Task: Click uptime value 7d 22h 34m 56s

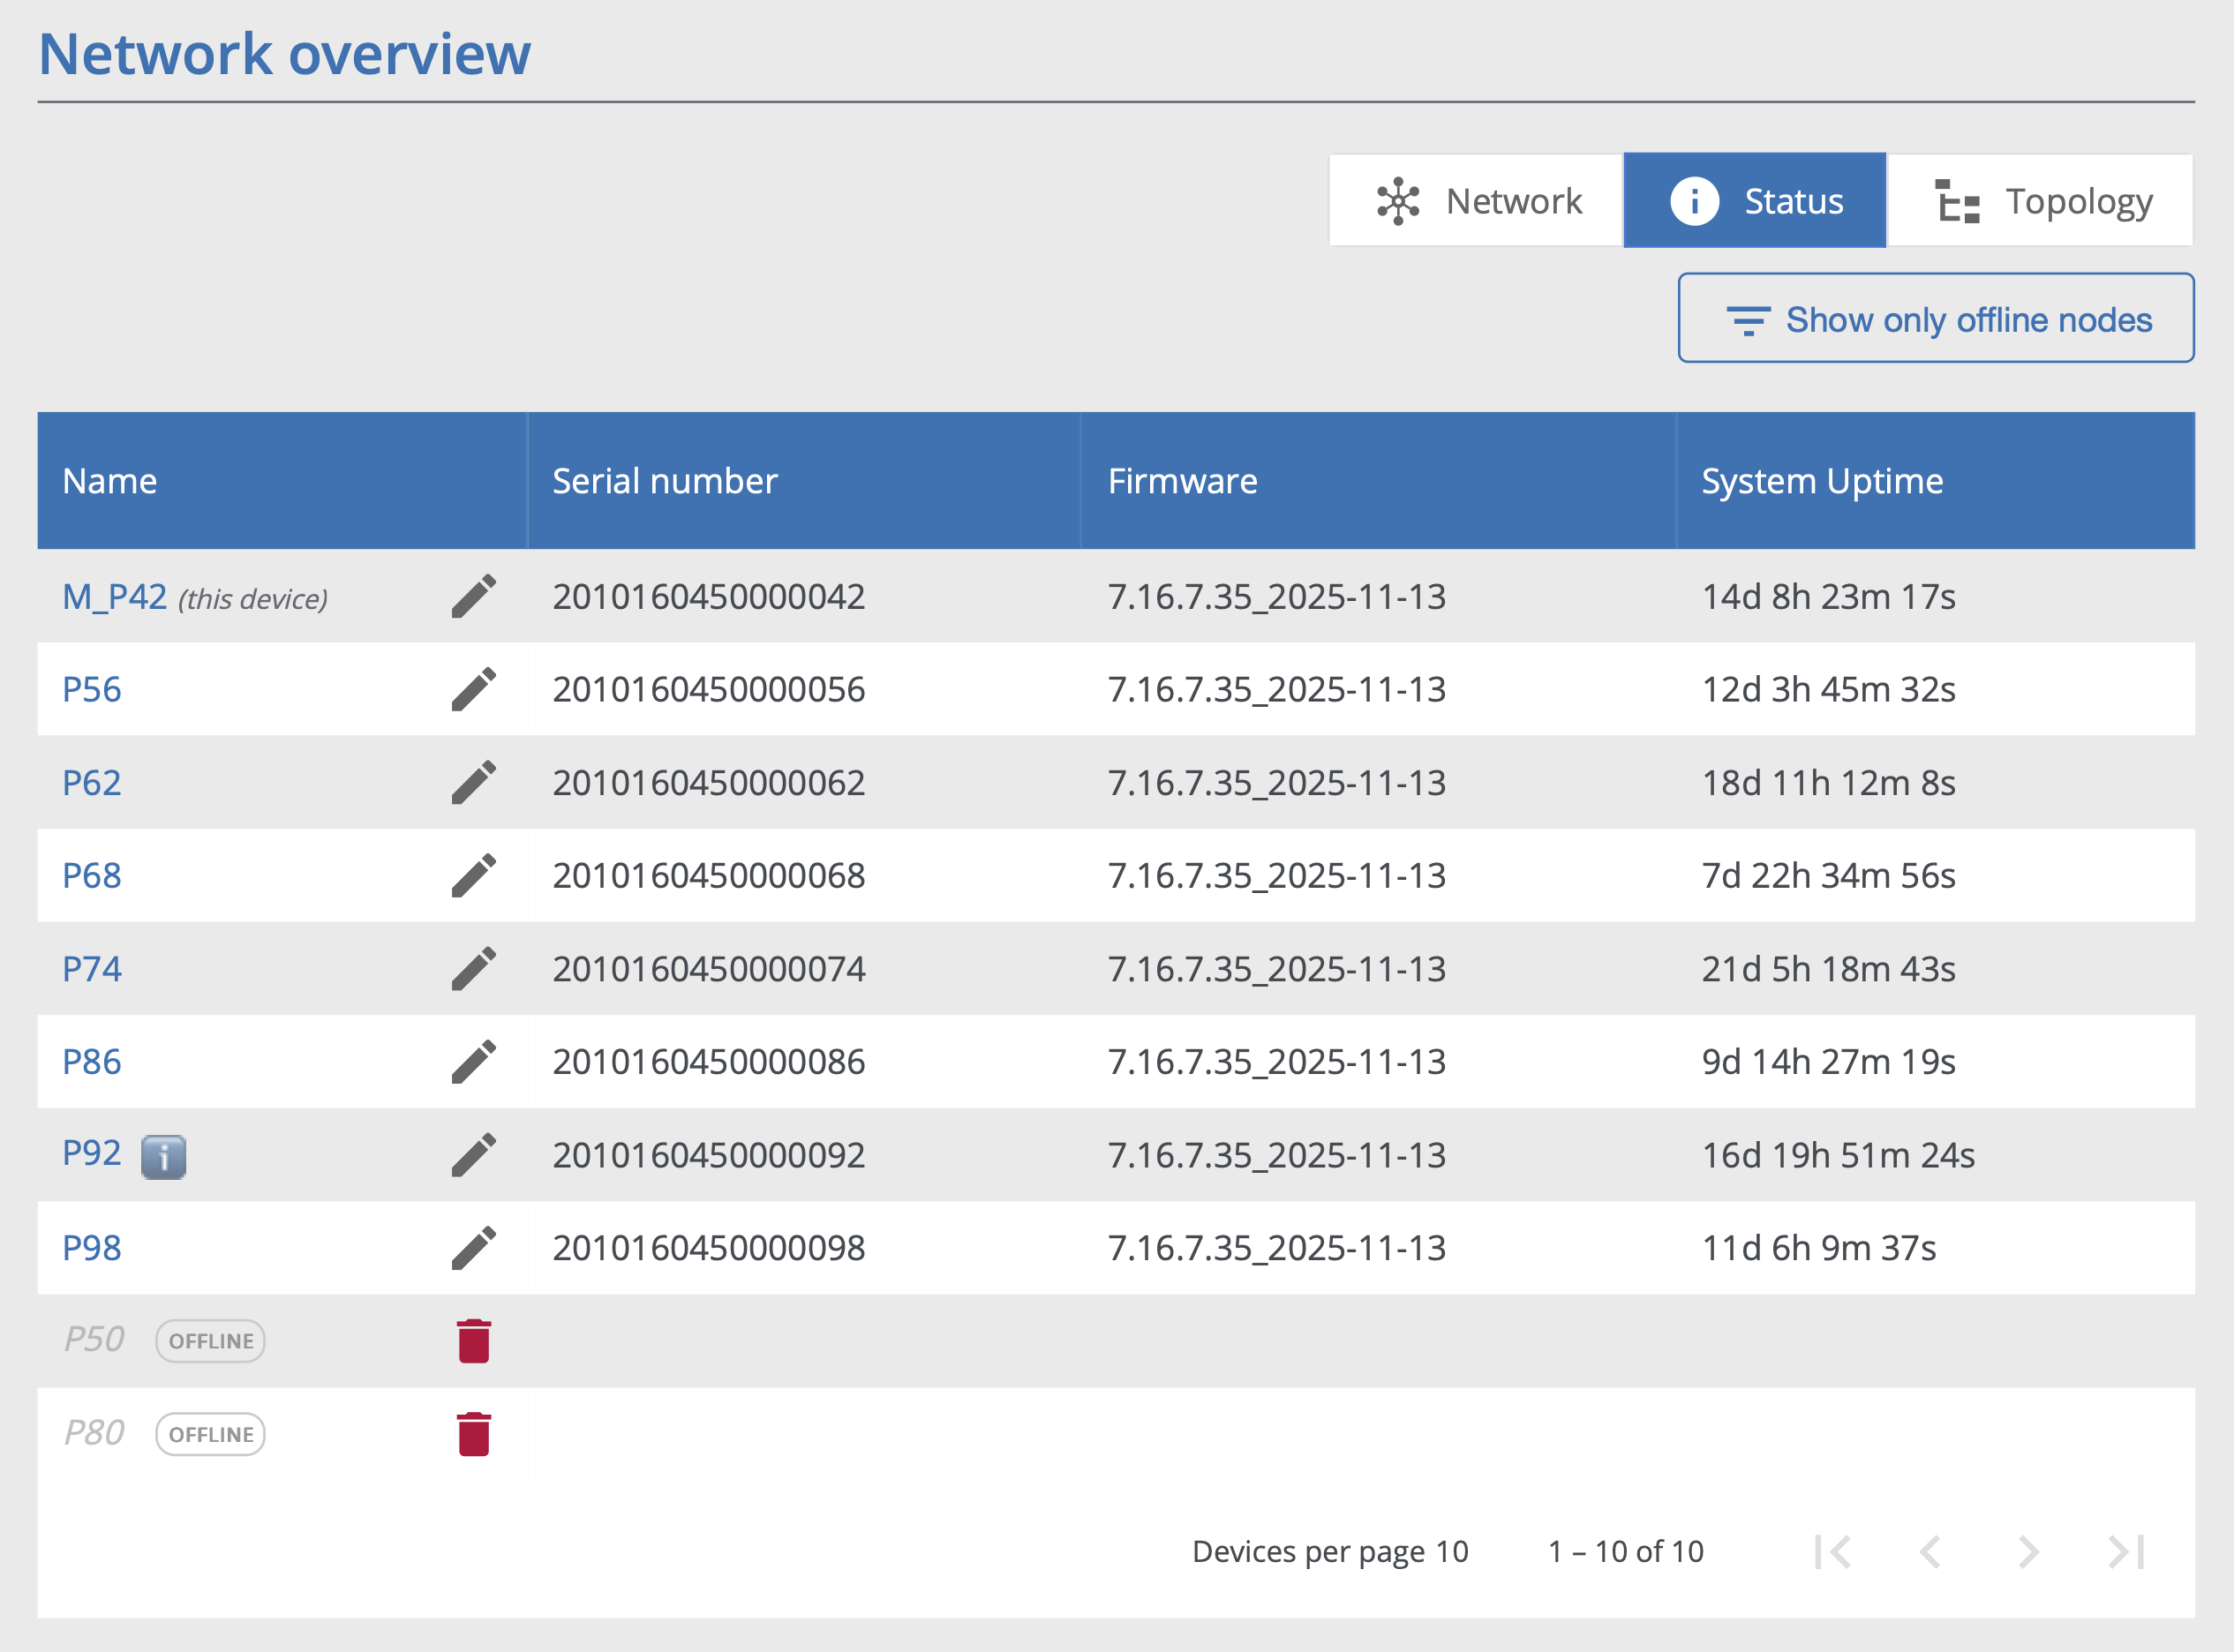Action: pos(1829,875)
